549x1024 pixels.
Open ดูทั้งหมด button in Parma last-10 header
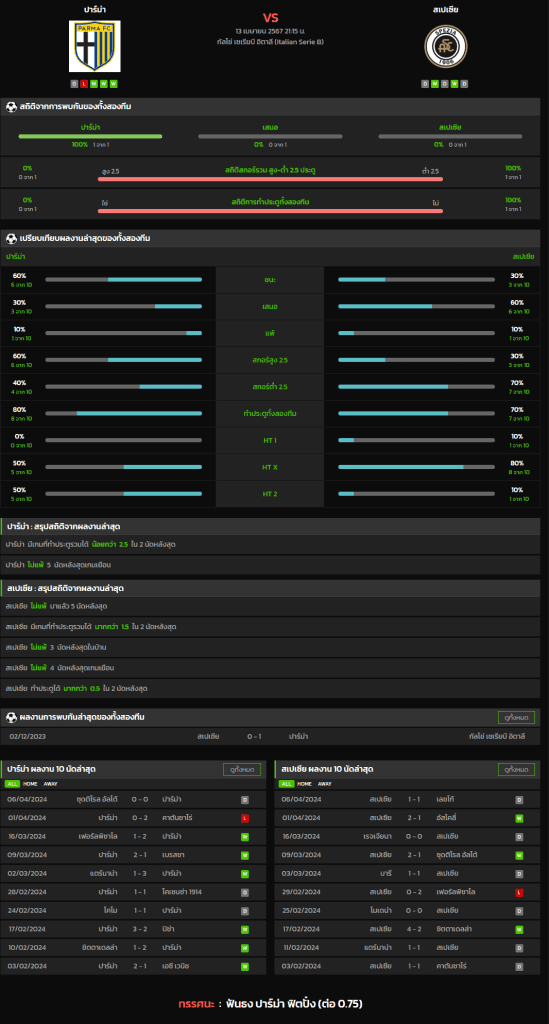242,769
